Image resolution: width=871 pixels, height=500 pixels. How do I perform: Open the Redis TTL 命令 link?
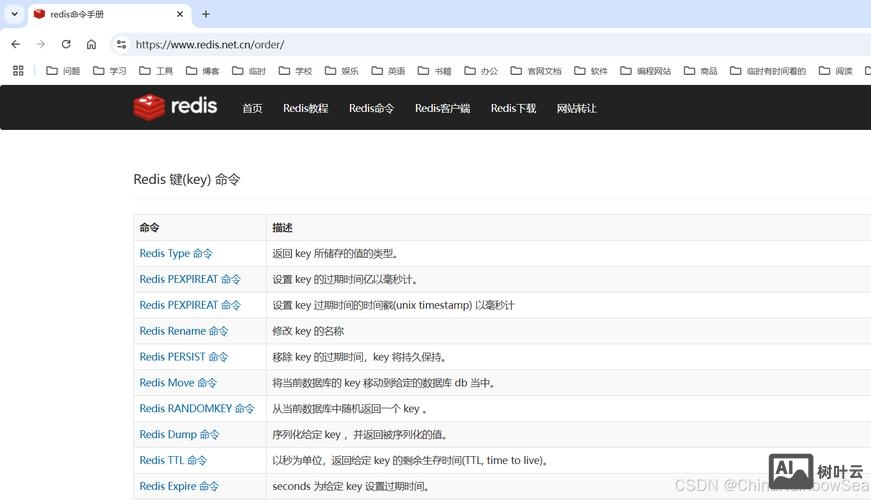(x=173, y=460)
